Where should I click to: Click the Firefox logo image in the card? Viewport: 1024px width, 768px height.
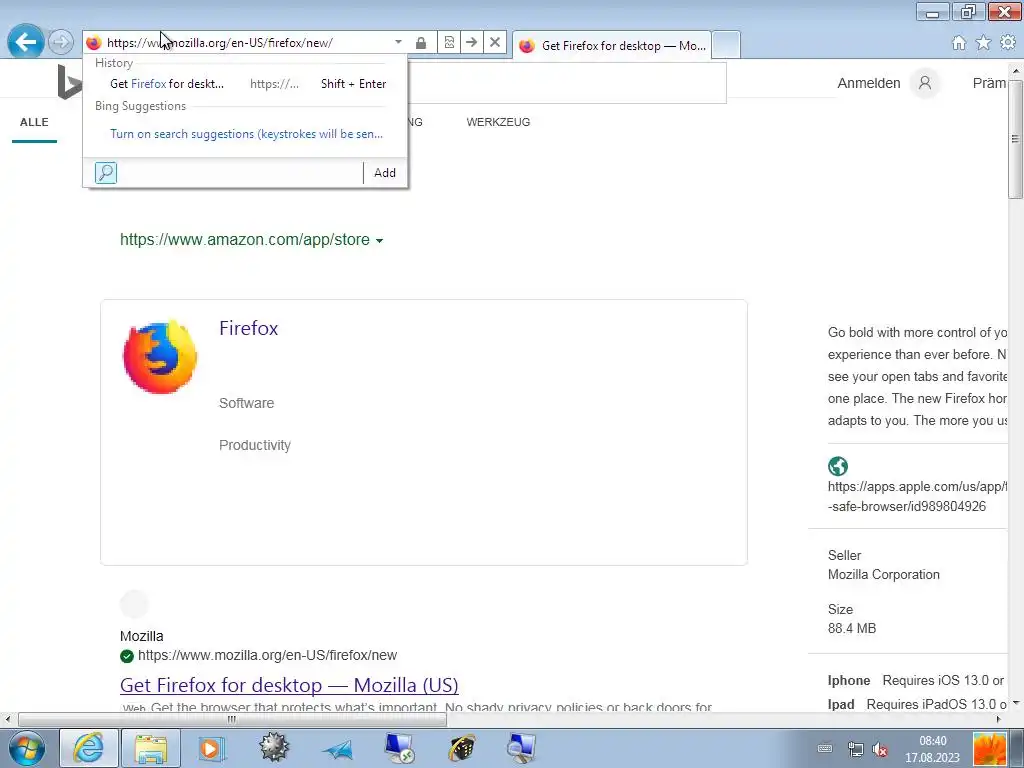[160, 357]
